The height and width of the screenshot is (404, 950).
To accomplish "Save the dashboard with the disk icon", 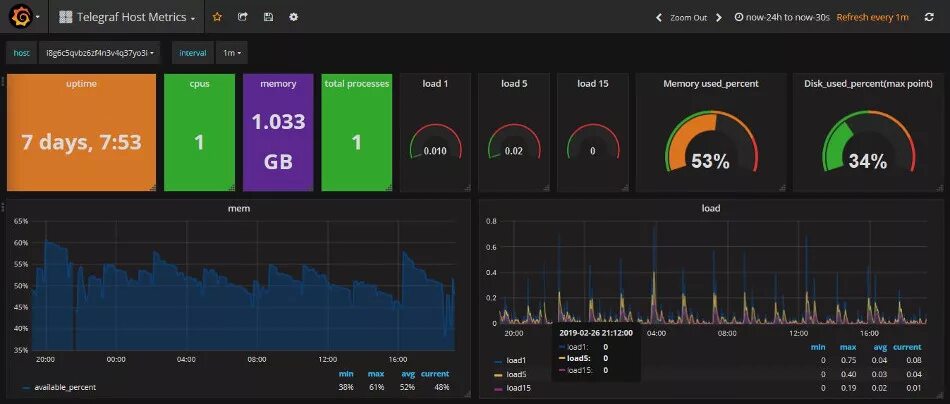I will [268, 17].
